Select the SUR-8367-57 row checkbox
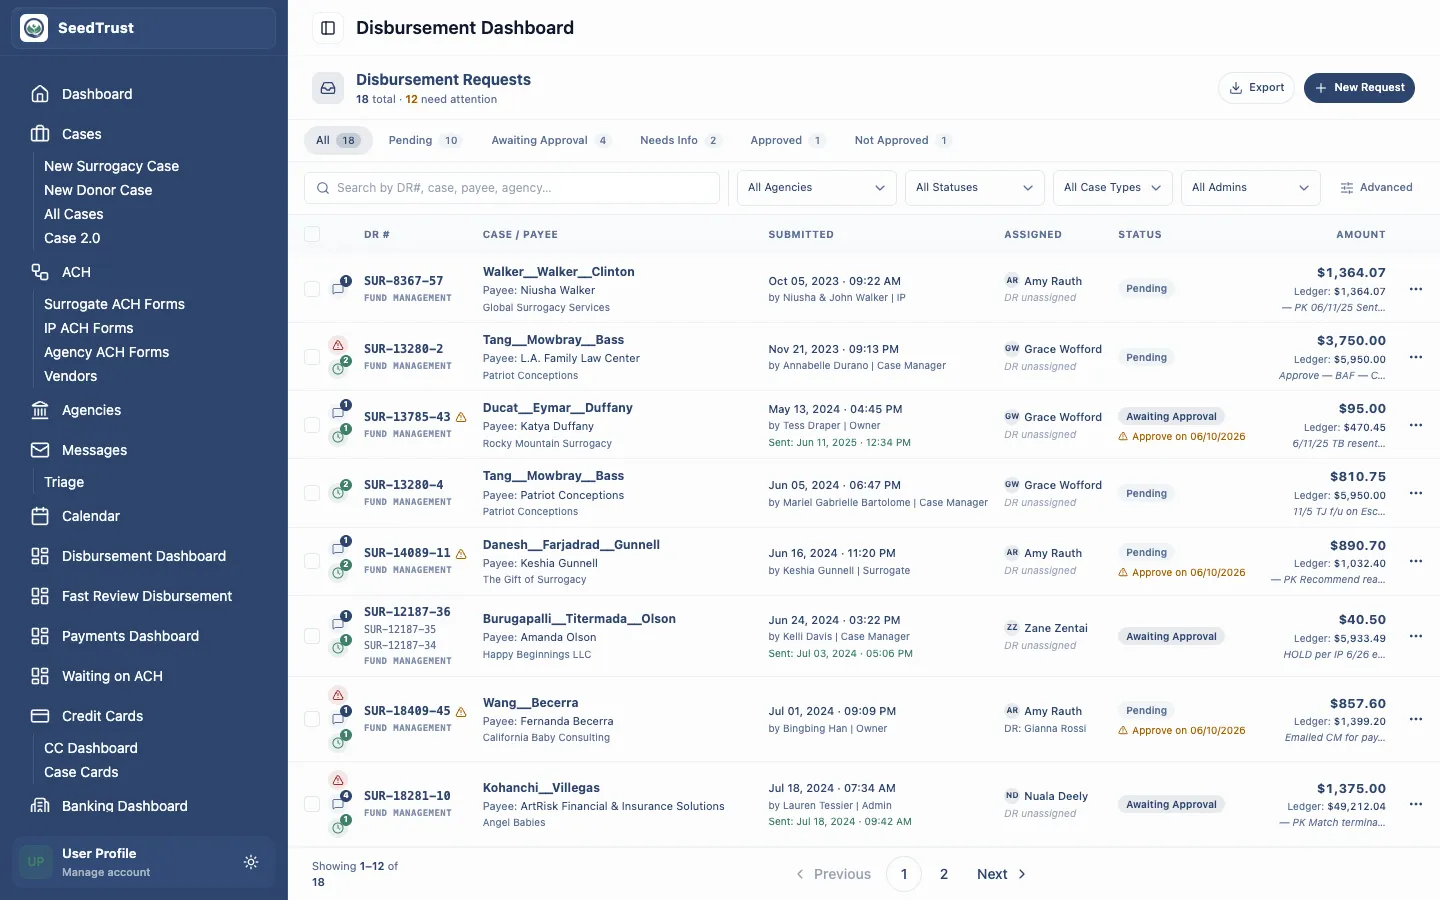The height and width of the screenshot is (900, 1440). tap(312, 289)
